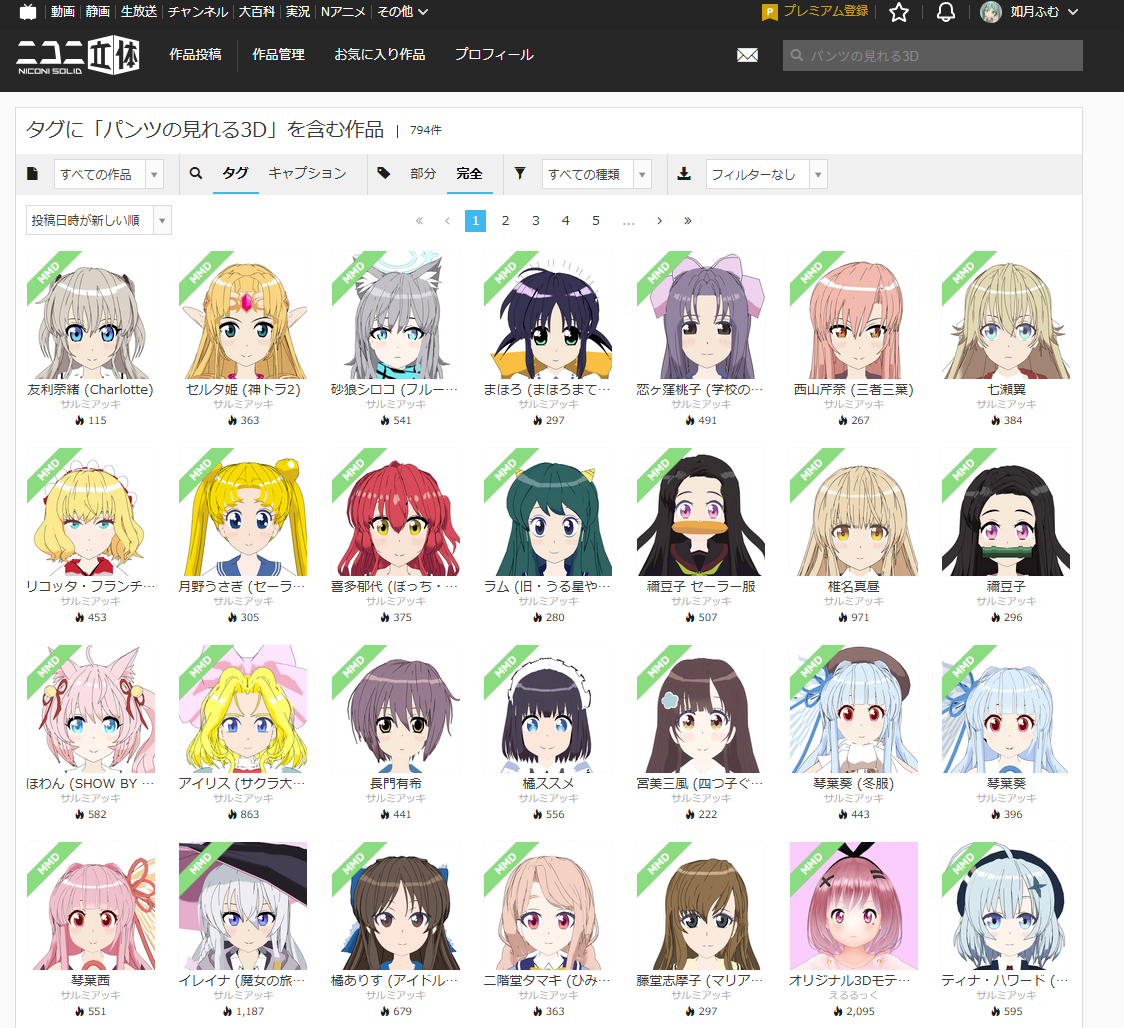Image resolution: width=1124 pixels, height=1028 pixels.
Task: Open 友利奈緒 (Charlotte) thumbnail
Action: [90, 315]
